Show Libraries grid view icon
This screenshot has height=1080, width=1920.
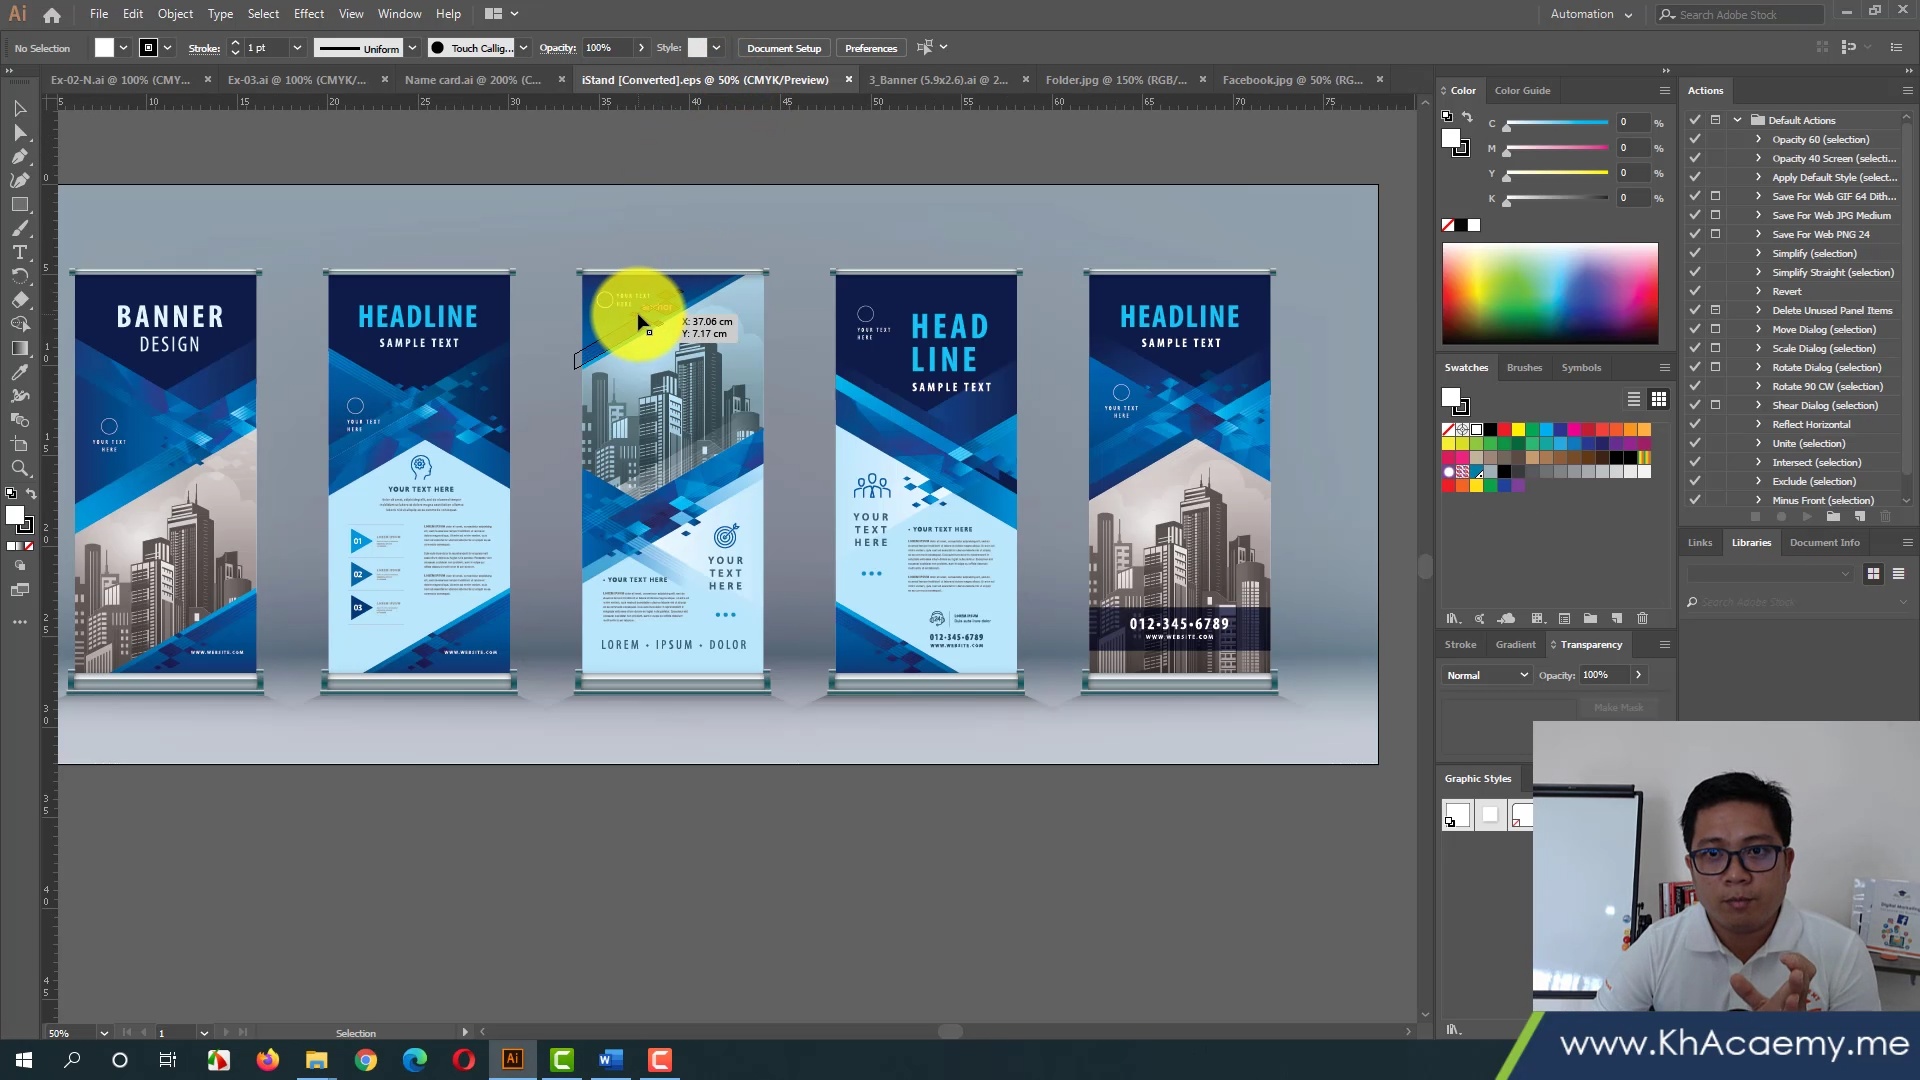pos(1873,574)
